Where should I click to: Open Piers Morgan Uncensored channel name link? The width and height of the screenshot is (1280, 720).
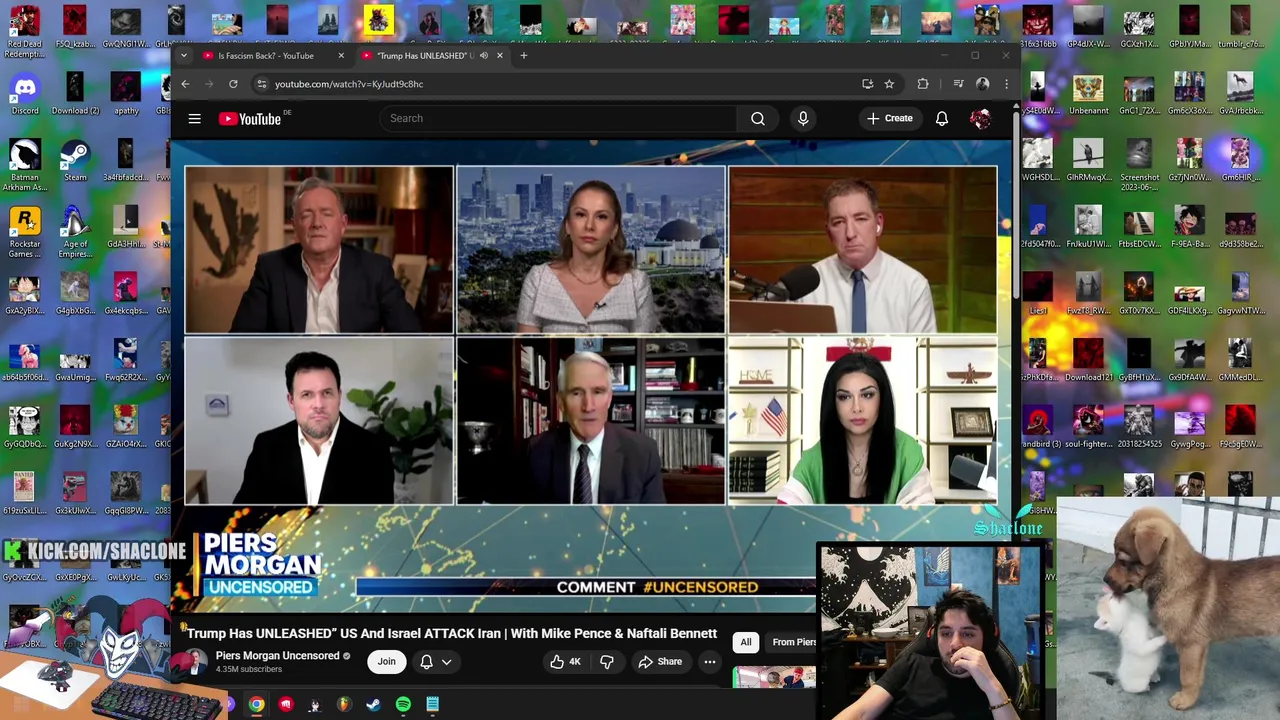tap(277, 656)
